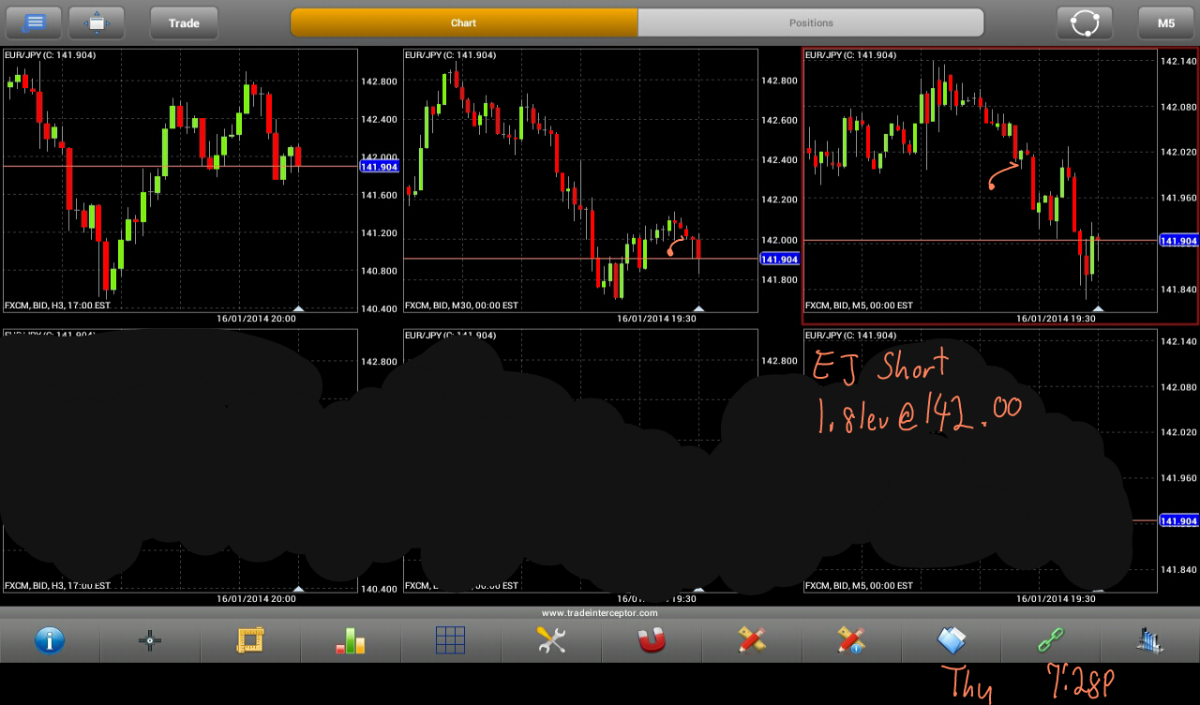Toggle the green chain link charts icon
Image resolution: width=1200 pixels, height=705 pixels.
pyautogui.click(x=1051, y=640)
